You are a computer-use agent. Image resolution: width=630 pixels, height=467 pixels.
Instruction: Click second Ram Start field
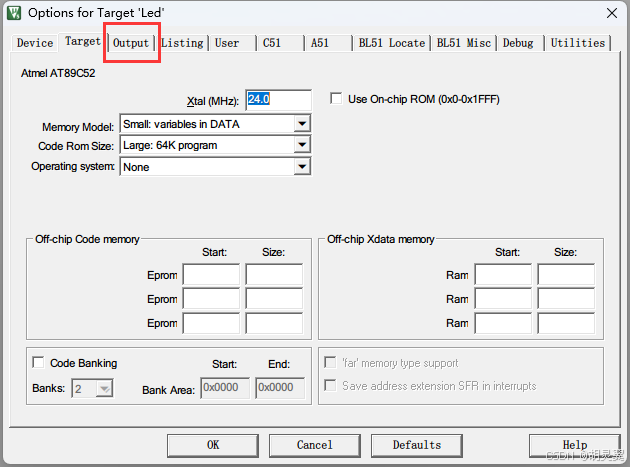tap(503, 299)
